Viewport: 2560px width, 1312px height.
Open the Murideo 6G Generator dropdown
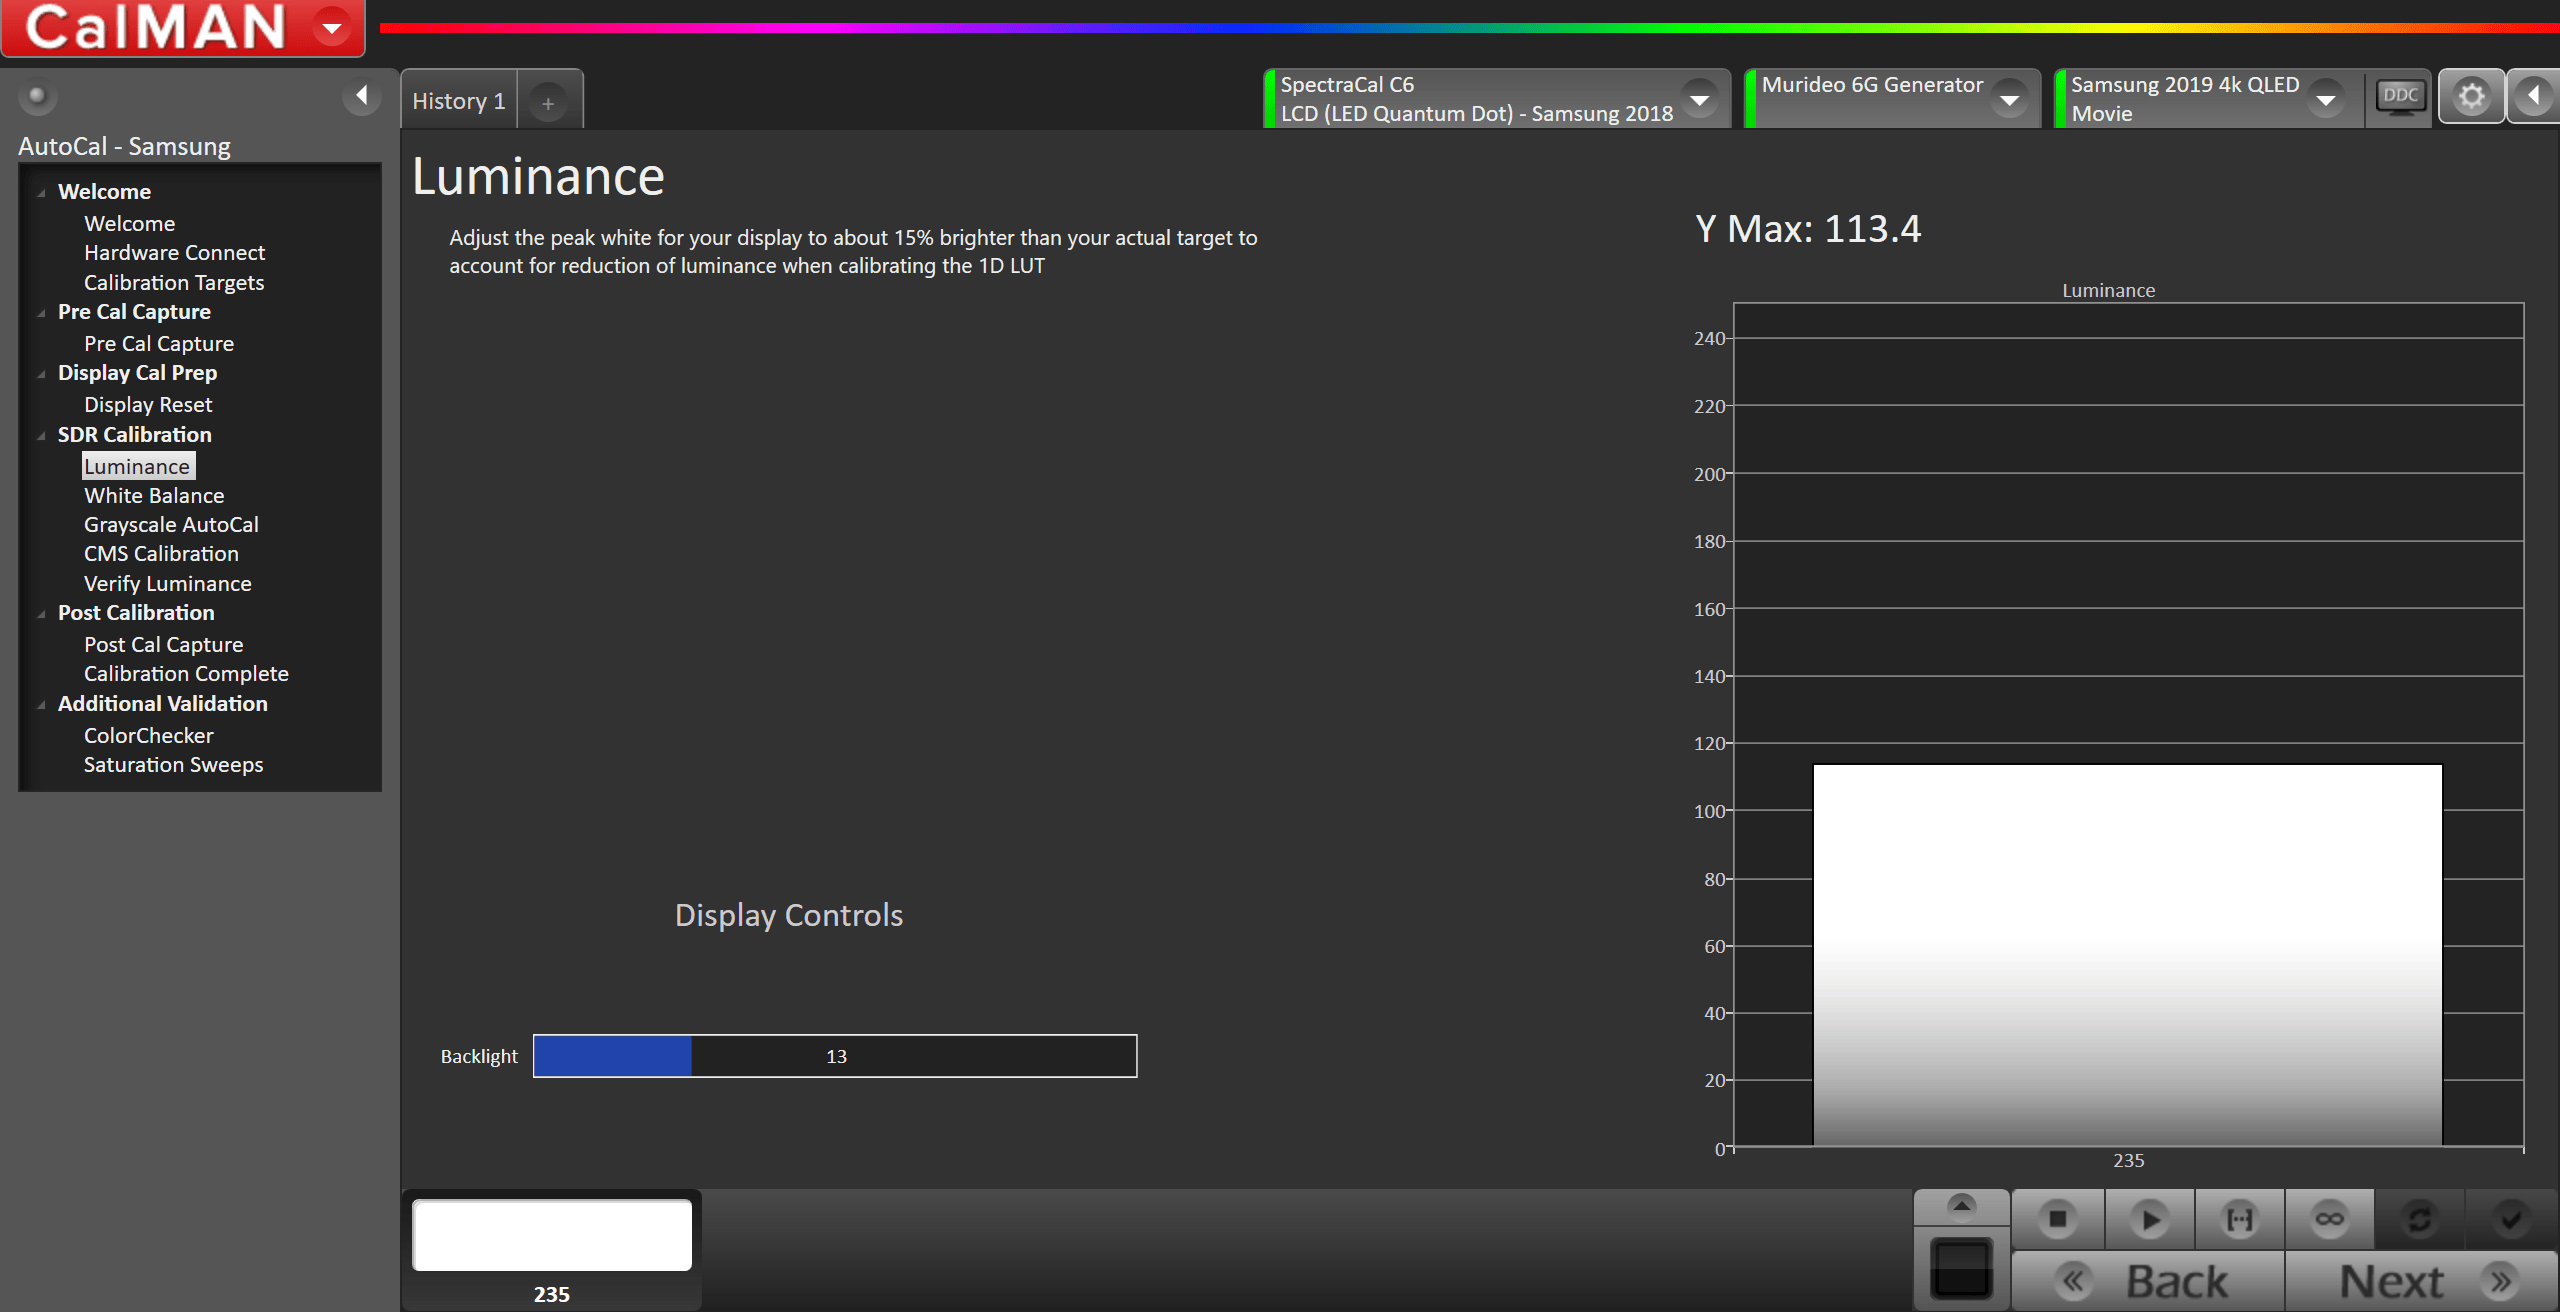[x=2009, y=99]
